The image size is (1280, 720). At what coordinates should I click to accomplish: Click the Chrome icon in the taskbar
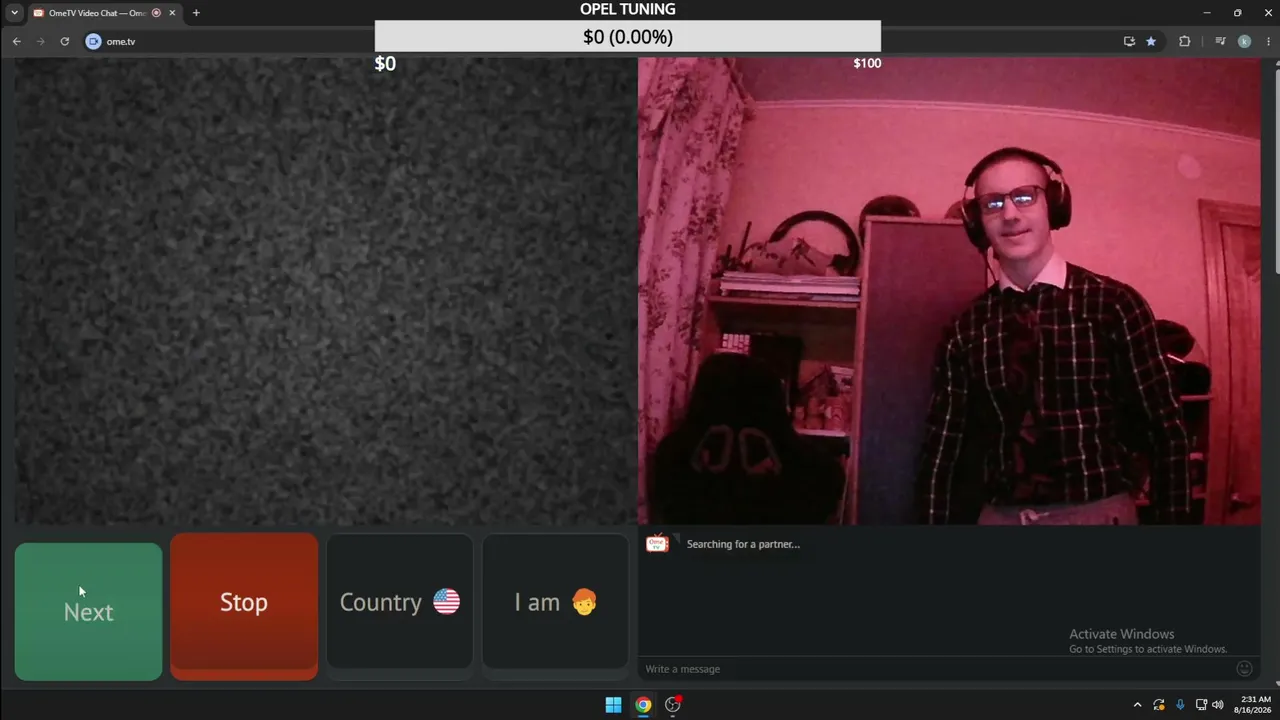pyautogui.click(x=643, y=705)
